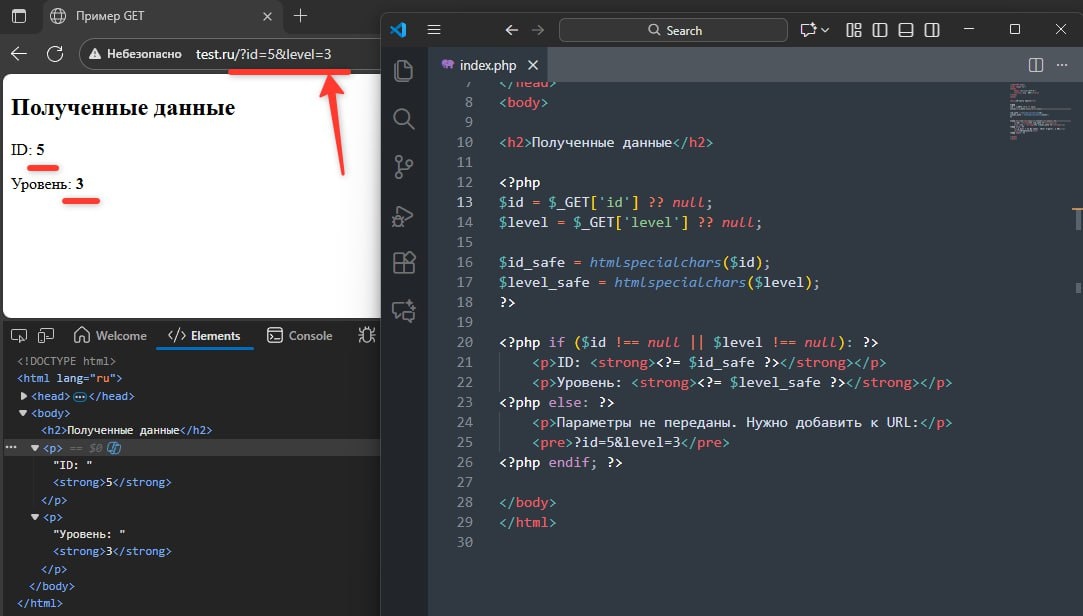Select the html lang="ru" DOM node
Screen dimensions: 1083x616
pos(69,378)
